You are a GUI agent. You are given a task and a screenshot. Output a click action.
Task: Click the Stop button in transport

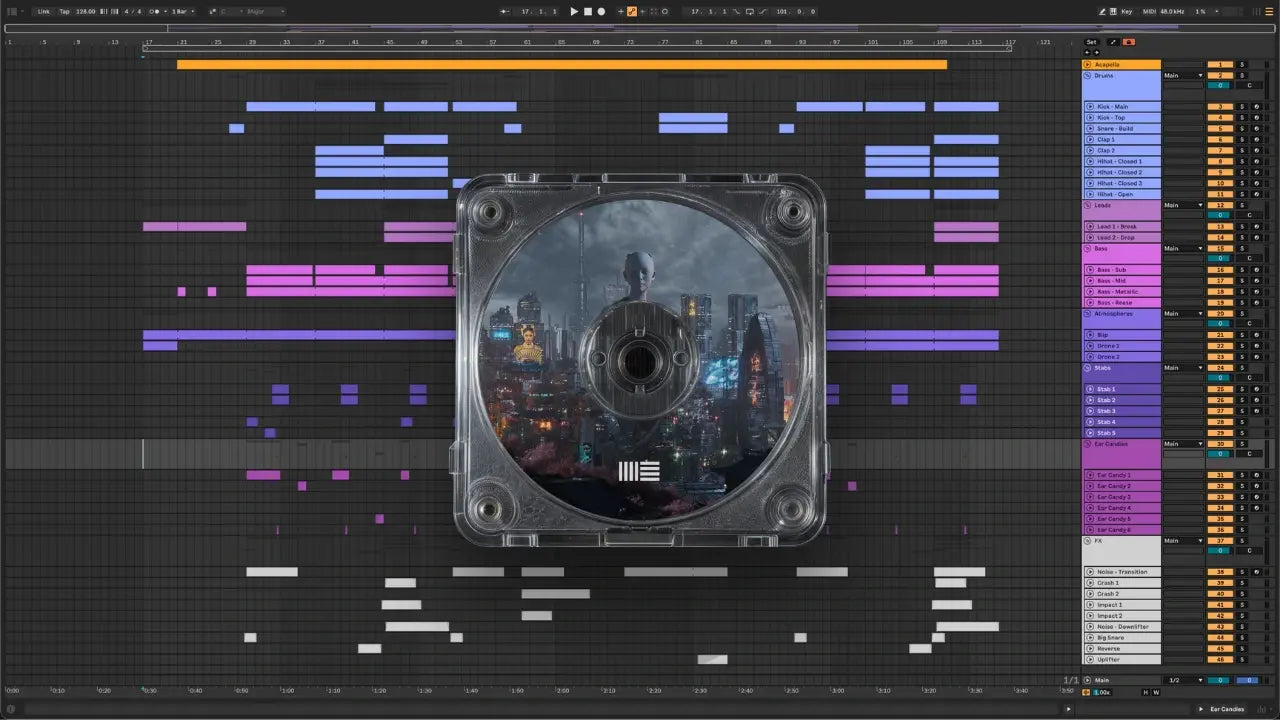pos(587,11)
